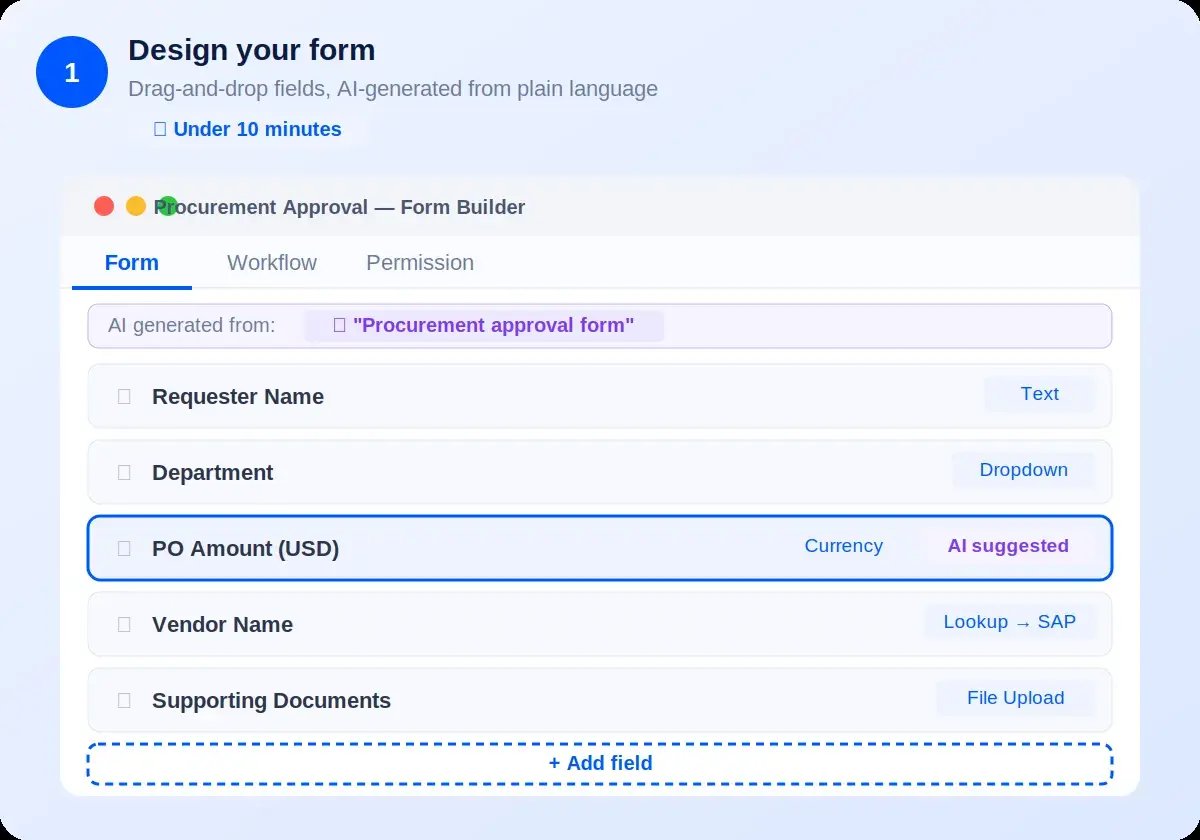Click the blue step 1 circle badge
The width and height of the screenshot is (1200, 840).
click(72, 72)
